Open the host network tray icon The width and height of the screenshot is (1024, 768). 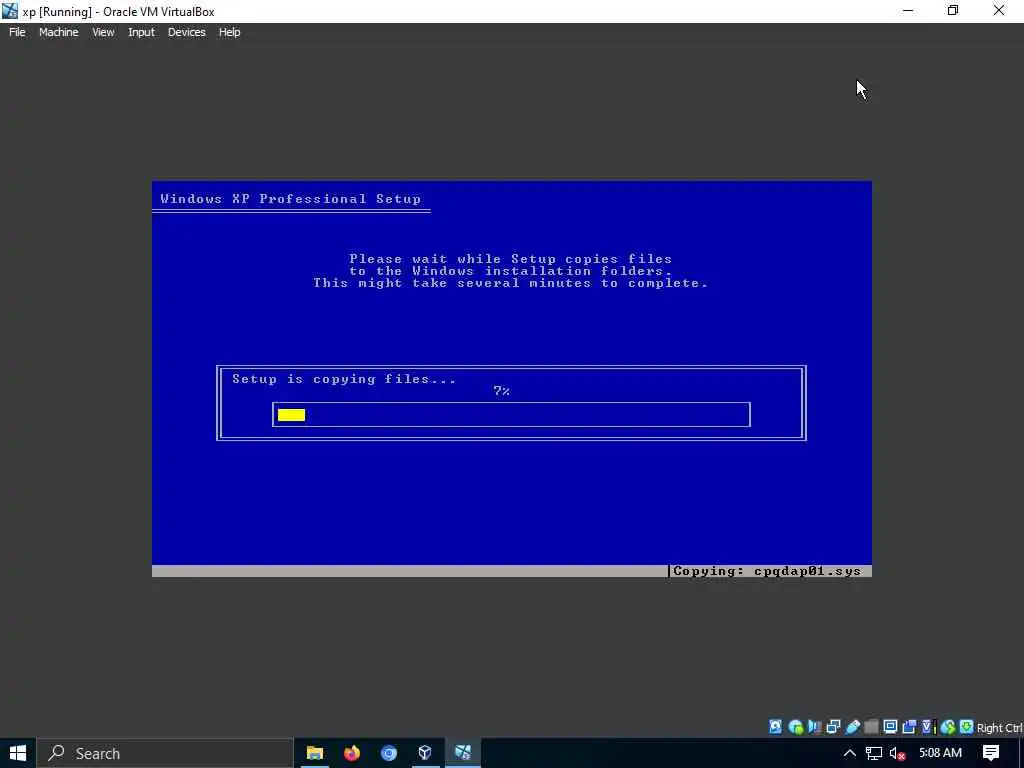coord(874,753)
